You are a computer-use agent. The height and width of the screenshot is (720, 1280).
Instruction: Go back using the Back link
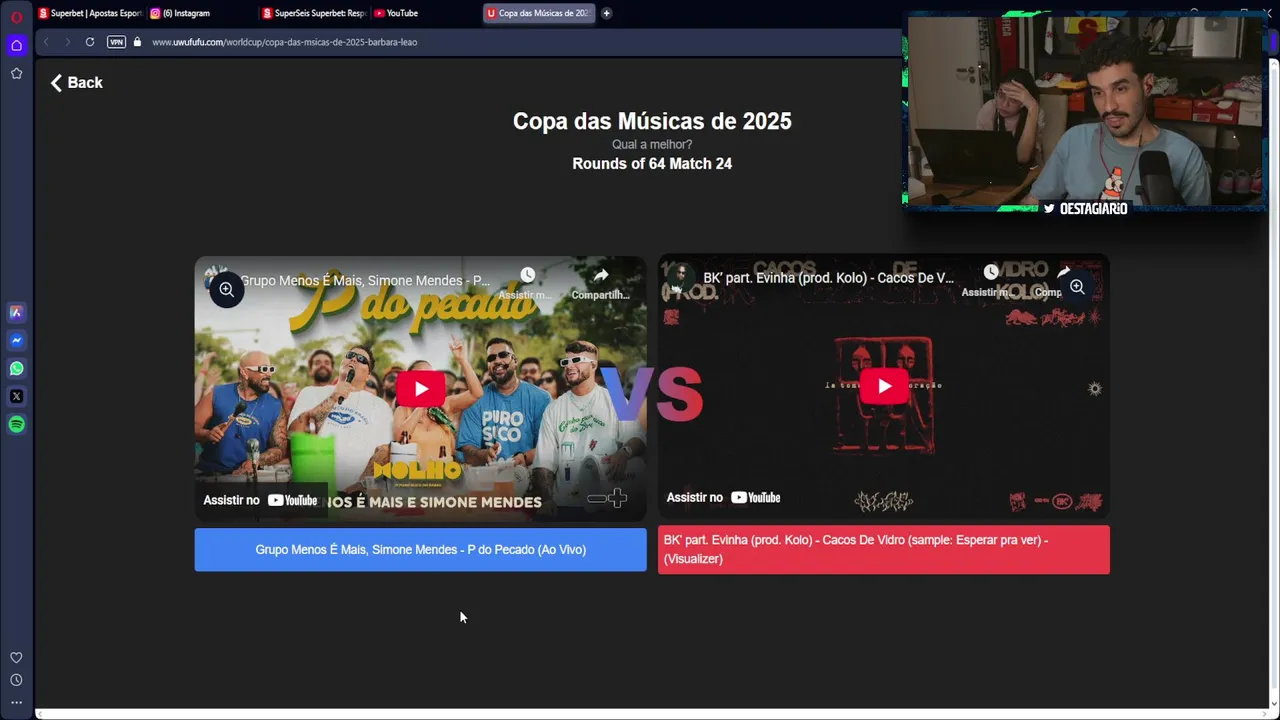(x=77, y=83)
